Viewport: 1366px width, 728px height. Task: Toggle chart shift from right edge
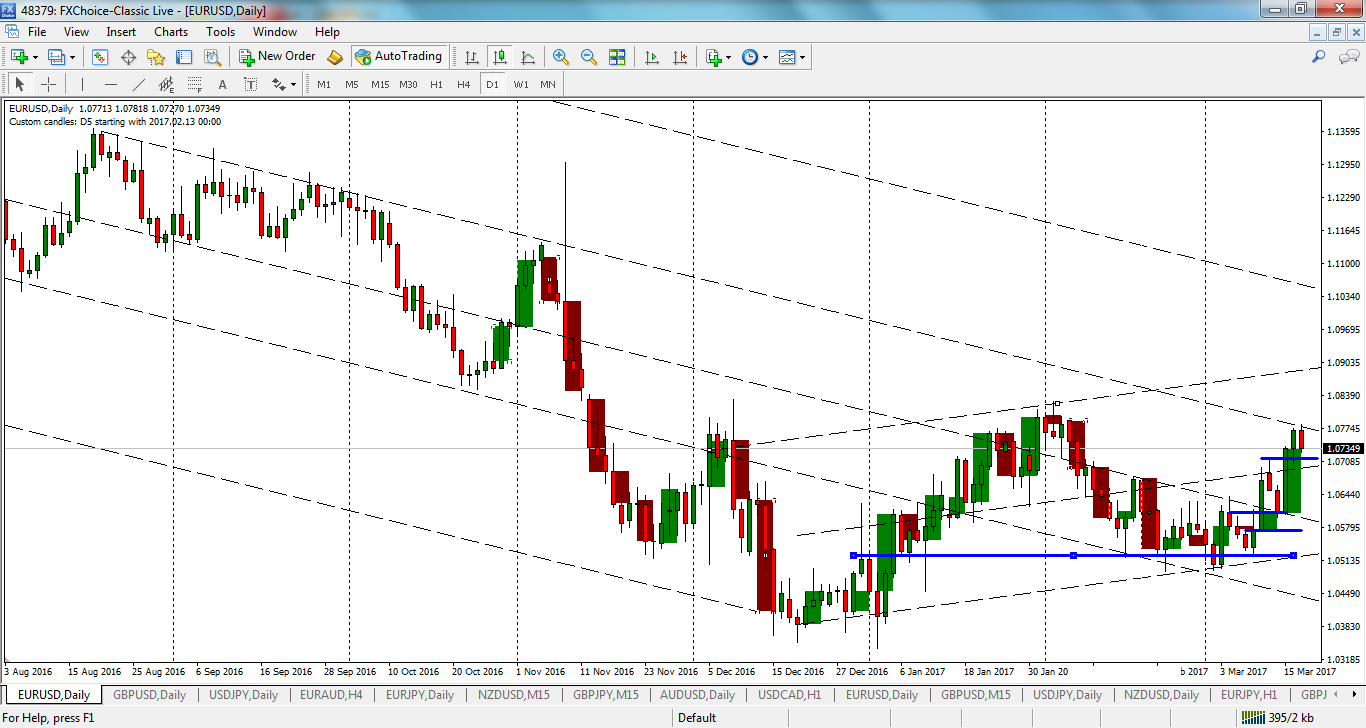[681, 56]
